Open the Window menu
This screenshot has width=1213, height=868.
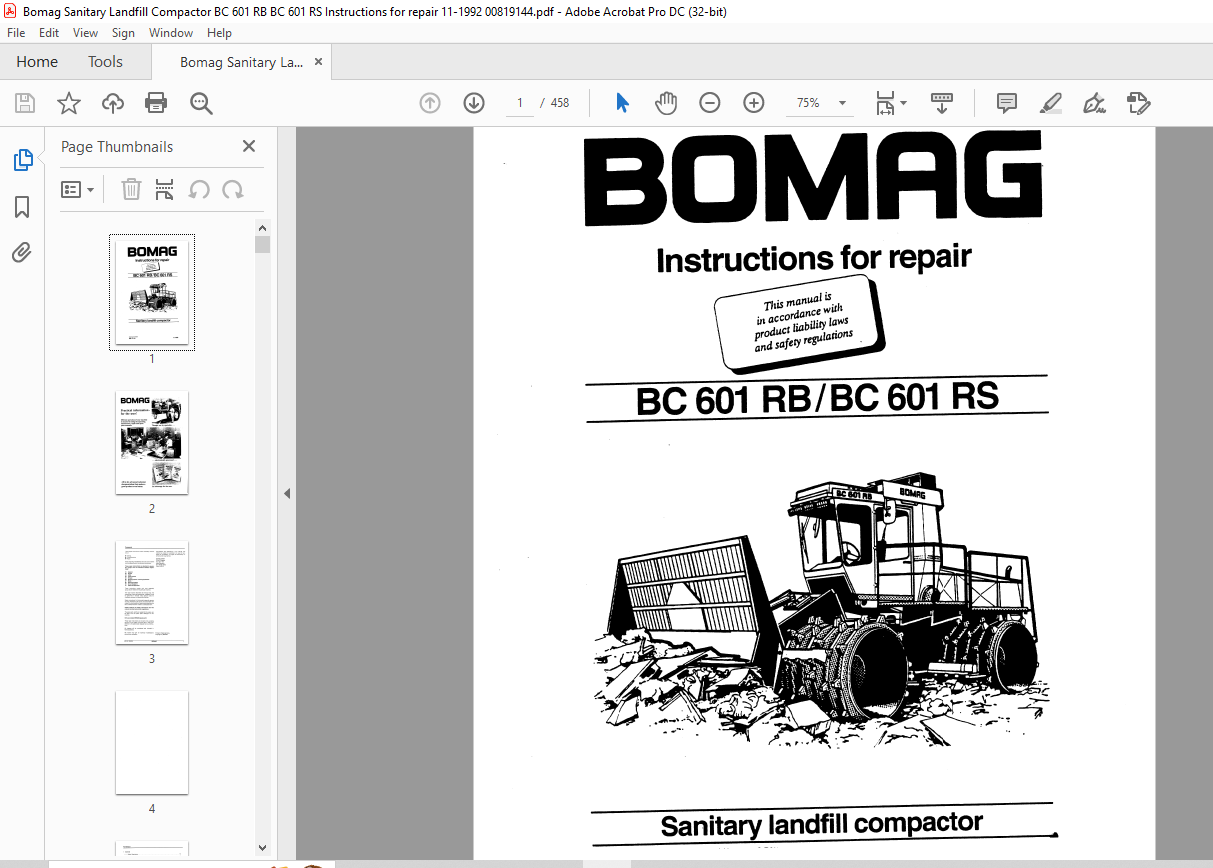171,33
